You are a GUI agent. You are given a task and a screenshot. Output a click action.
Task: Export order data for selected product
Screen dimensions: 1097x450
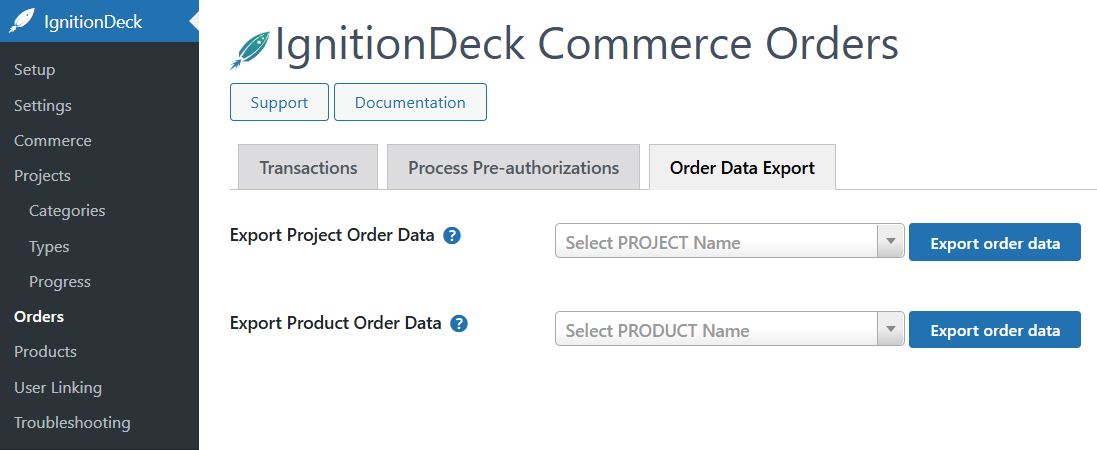click(994, 330)
